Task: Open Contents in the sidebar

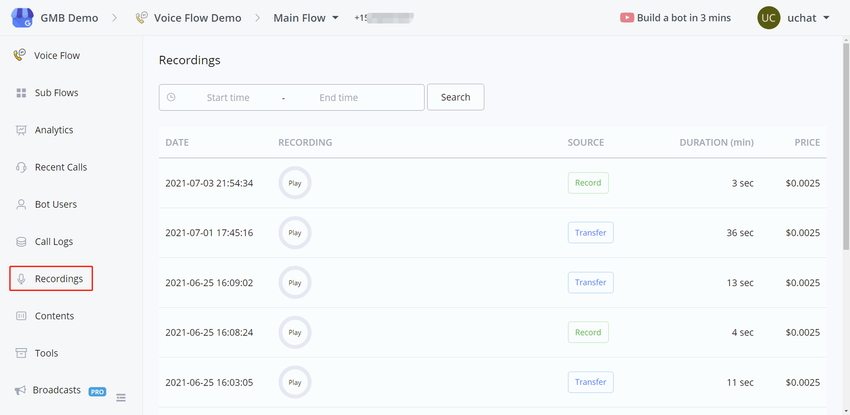Action: (x=54, y=316)
